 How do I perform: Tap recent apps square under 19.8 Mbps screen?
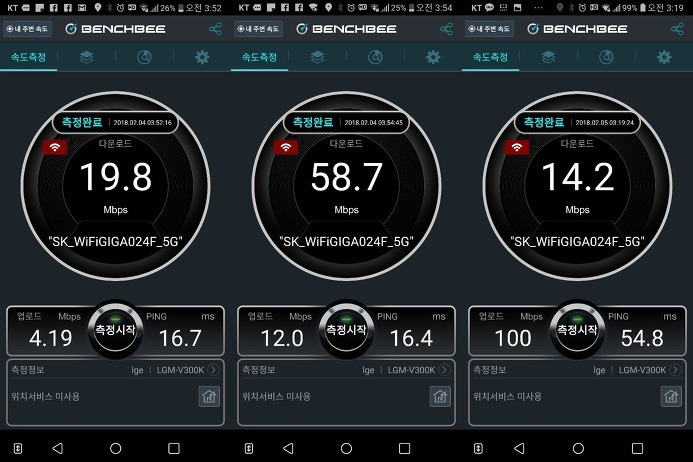pos(174,448)
